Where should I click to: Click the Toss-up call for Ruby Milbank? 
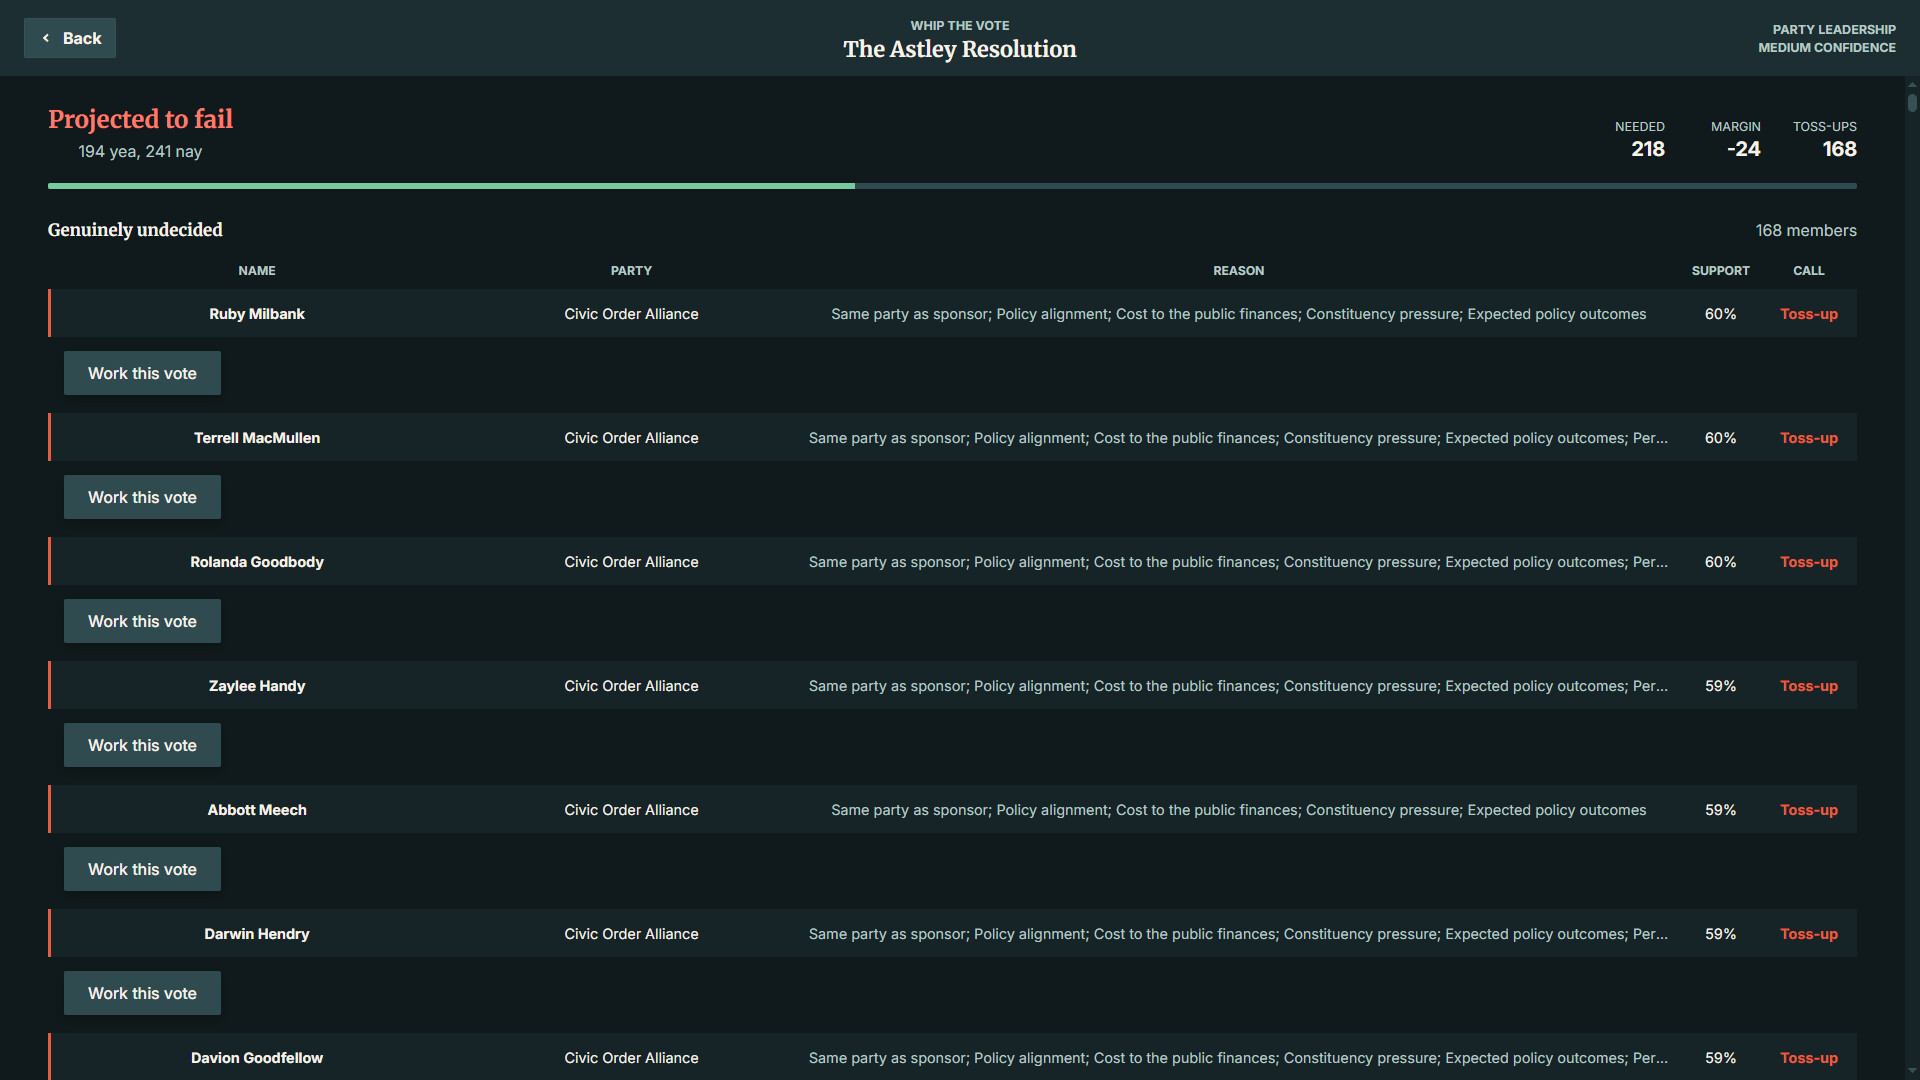pyautogui.click(x=1808, y=314)
